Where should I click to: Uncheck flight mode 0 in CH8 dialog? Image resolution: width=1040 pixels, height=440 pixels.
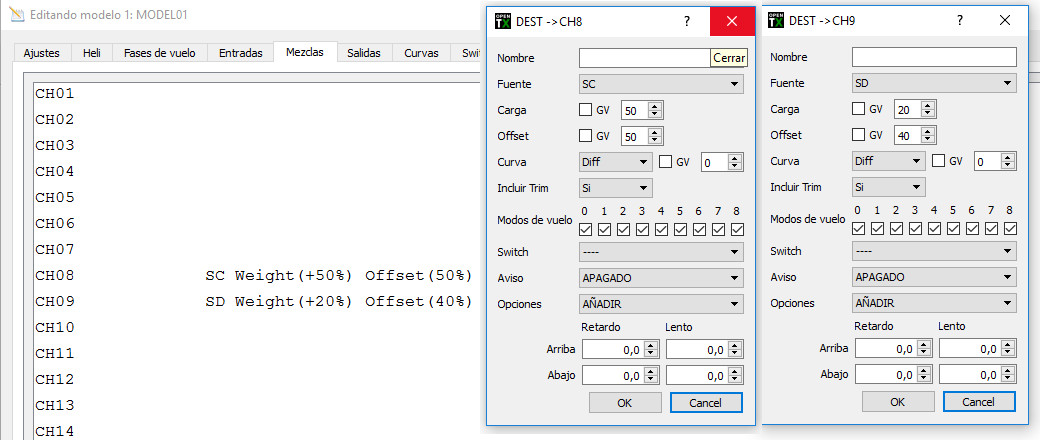(x=586, y=230)
